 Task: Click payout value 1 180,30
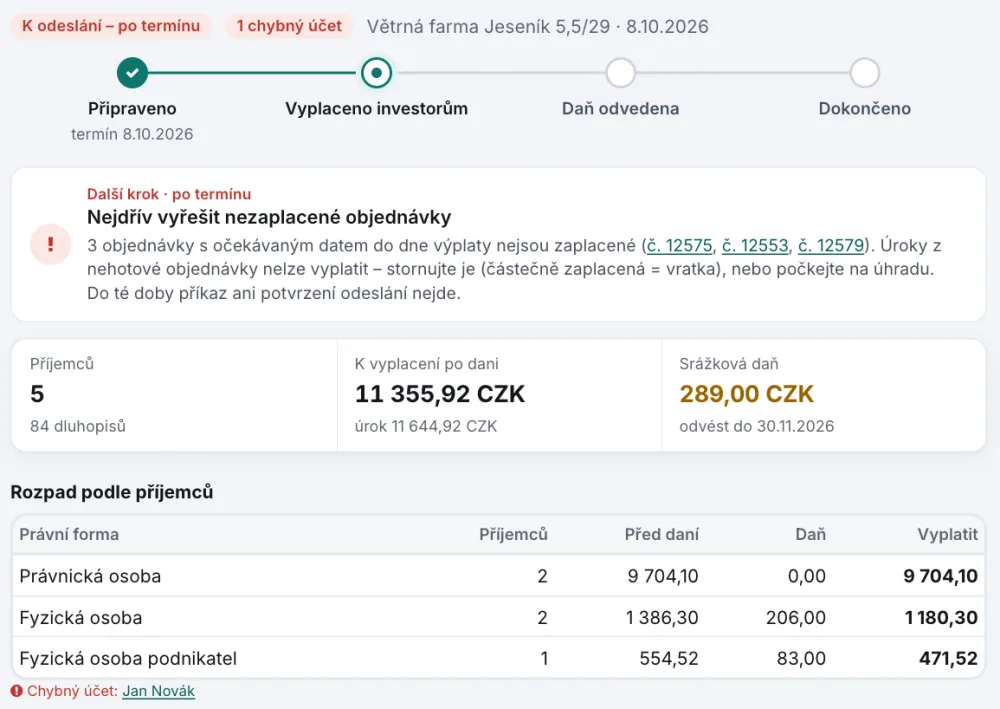[x=941, y=618]
